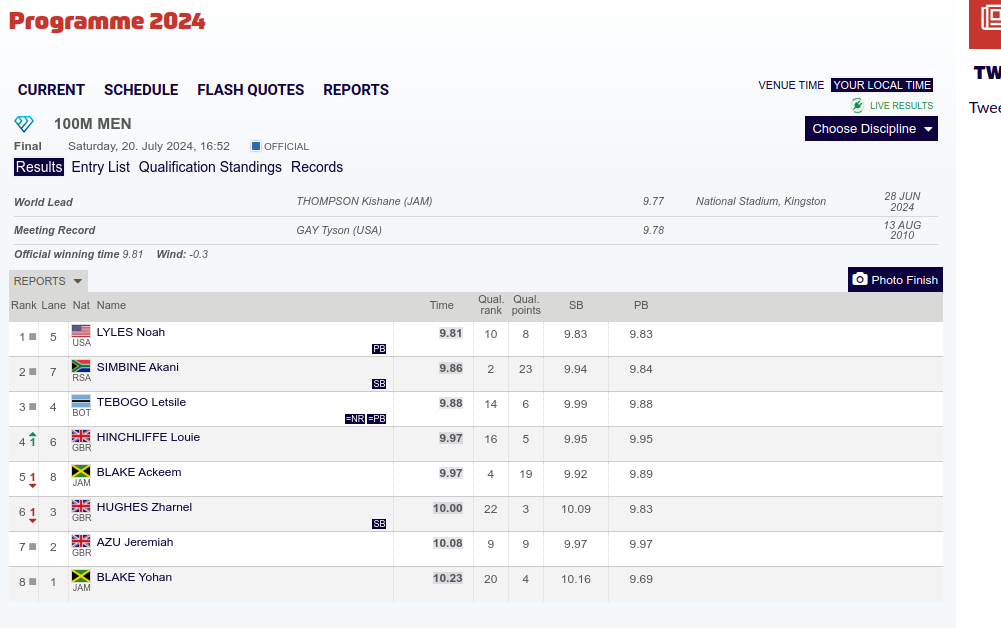Open the Choose Discipline dropdown
Screen dimensions: 1001x628
click(871, 129)
